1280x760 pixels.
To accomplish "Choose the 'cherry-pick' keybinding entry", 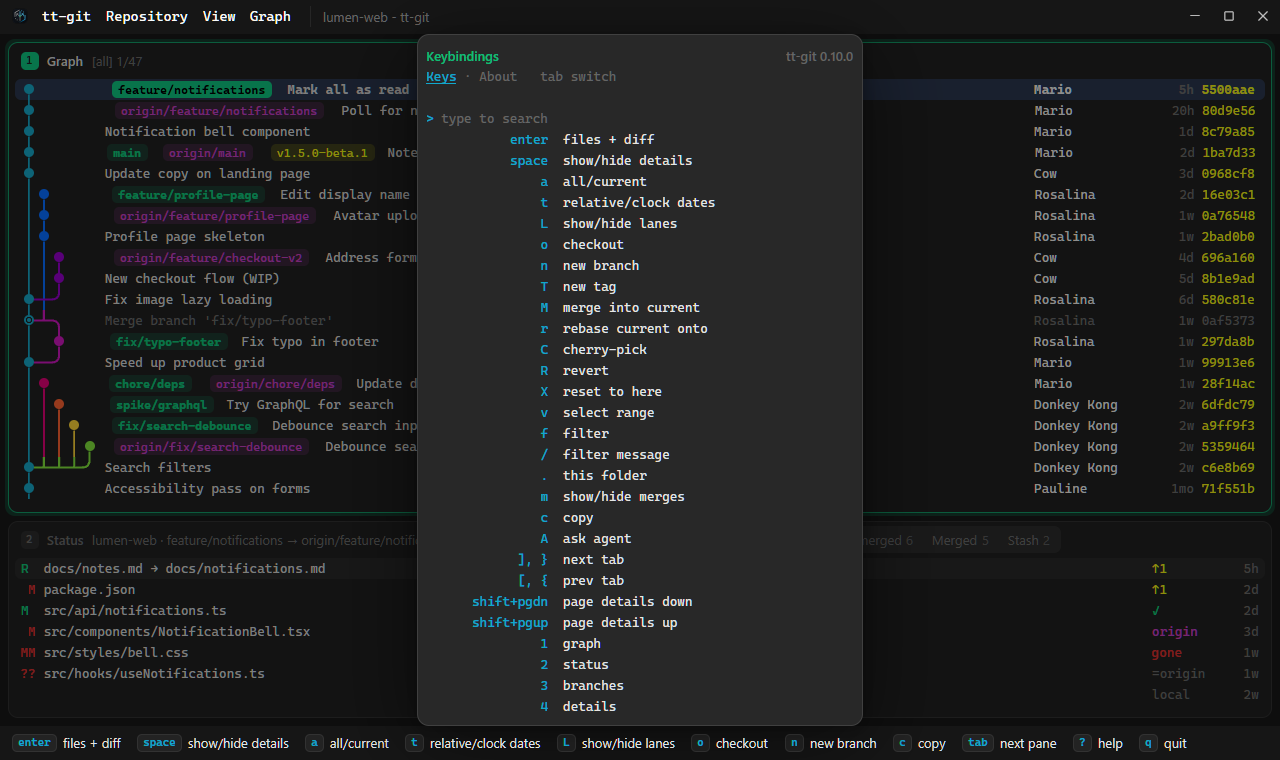I will point(639,349).
